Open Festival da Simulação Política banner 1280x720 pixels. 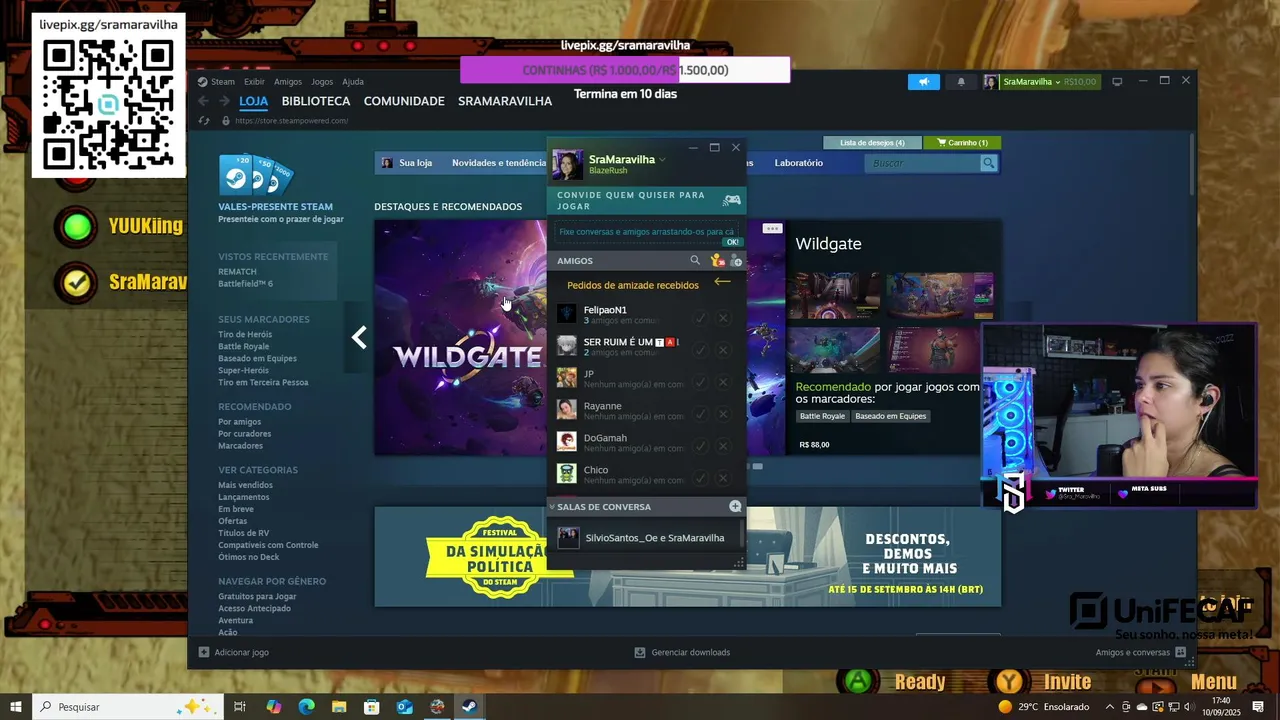(x=687, y=556)
